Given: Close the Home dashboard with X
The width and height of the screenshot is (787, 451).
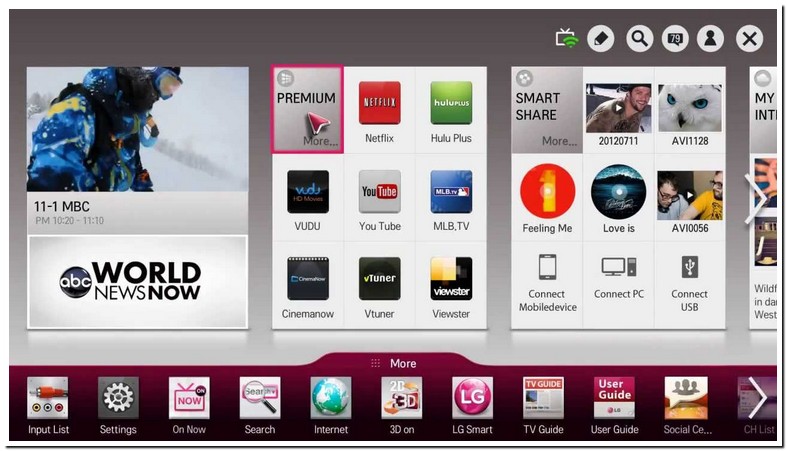Looking at the screenshot, I should (749, 39).
